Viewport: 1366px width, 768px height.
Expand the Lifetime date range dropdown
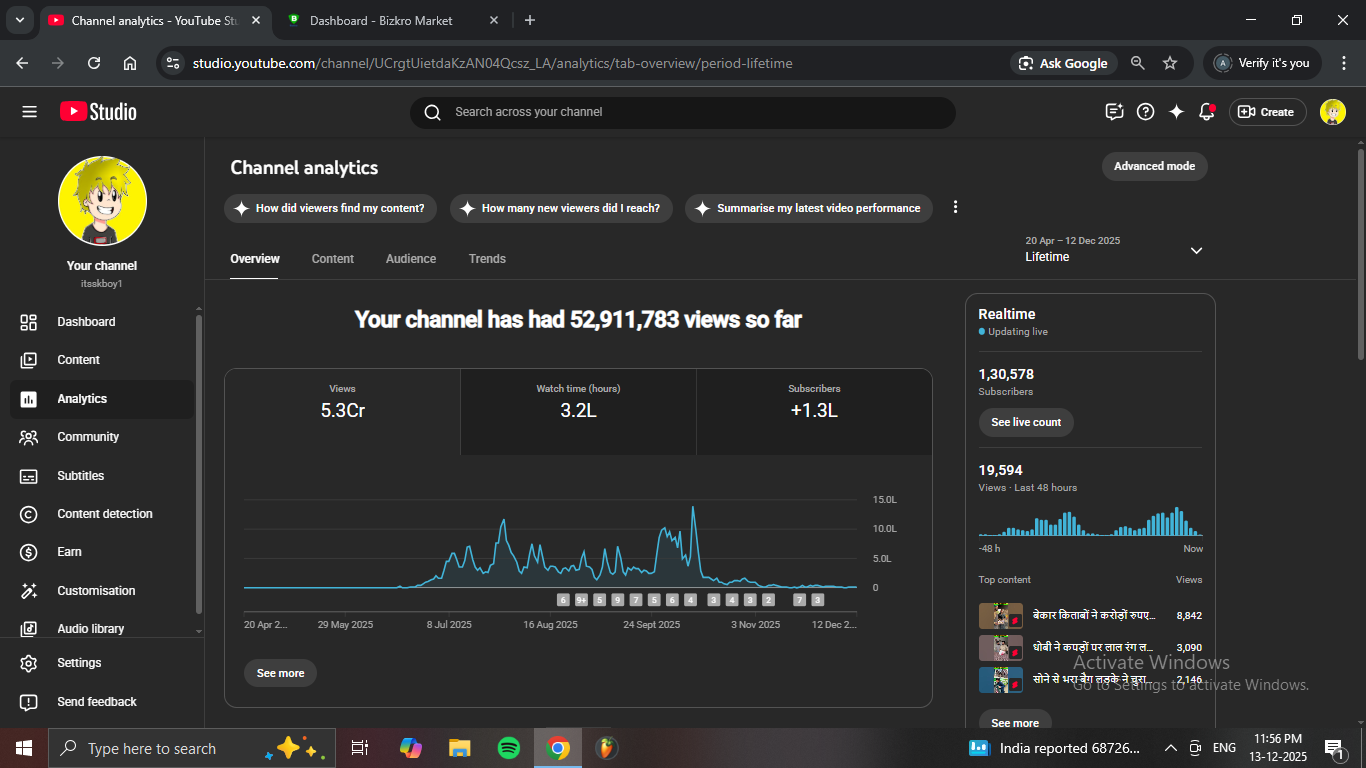(x=1196, y=250)
